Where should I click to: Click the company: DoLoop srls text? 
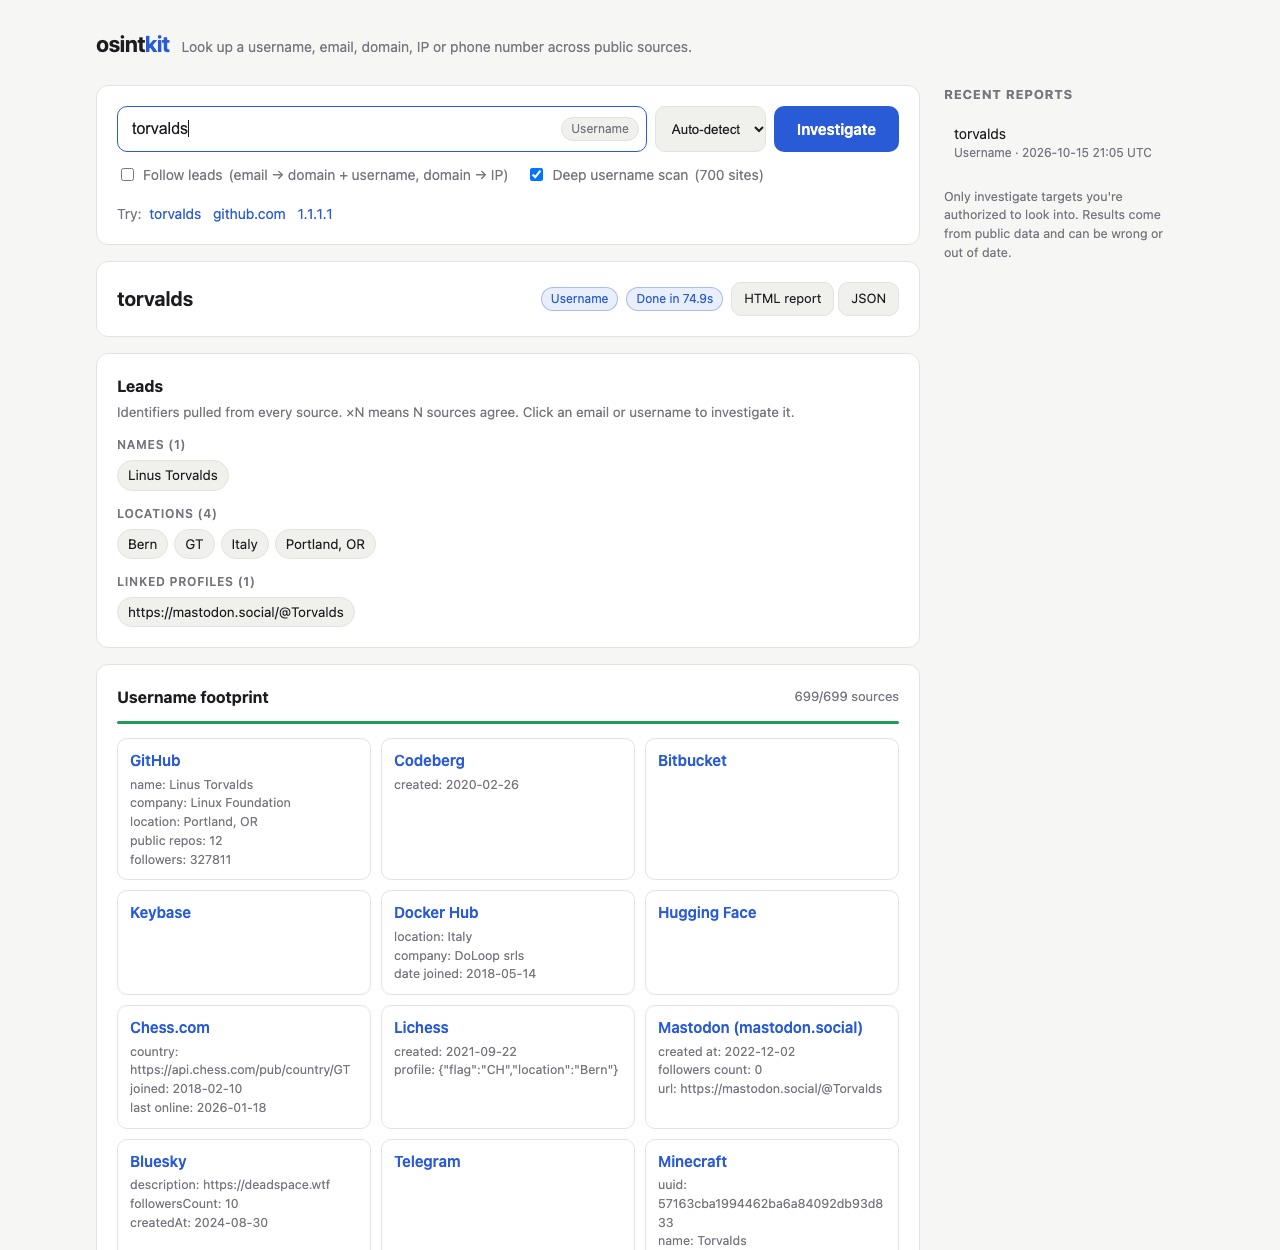[459, 956]
